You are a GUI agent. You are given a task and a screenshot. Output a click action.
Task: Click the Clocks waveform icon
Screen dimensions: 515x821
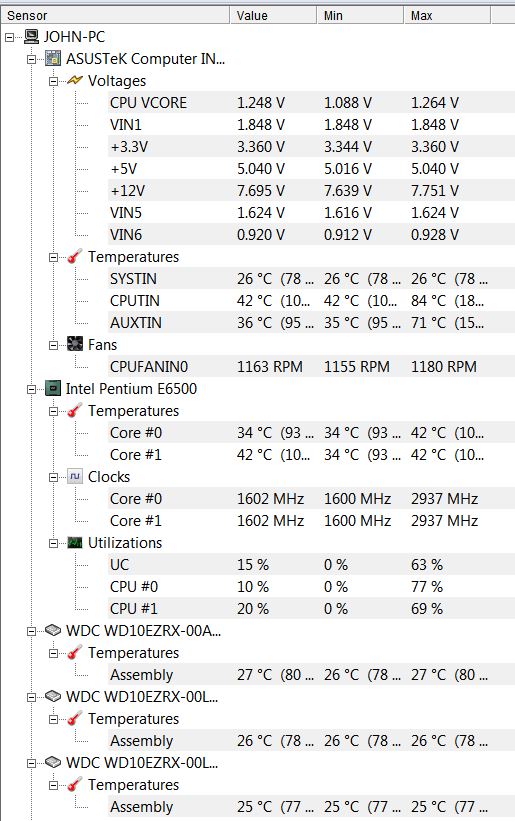click(75, 476)
